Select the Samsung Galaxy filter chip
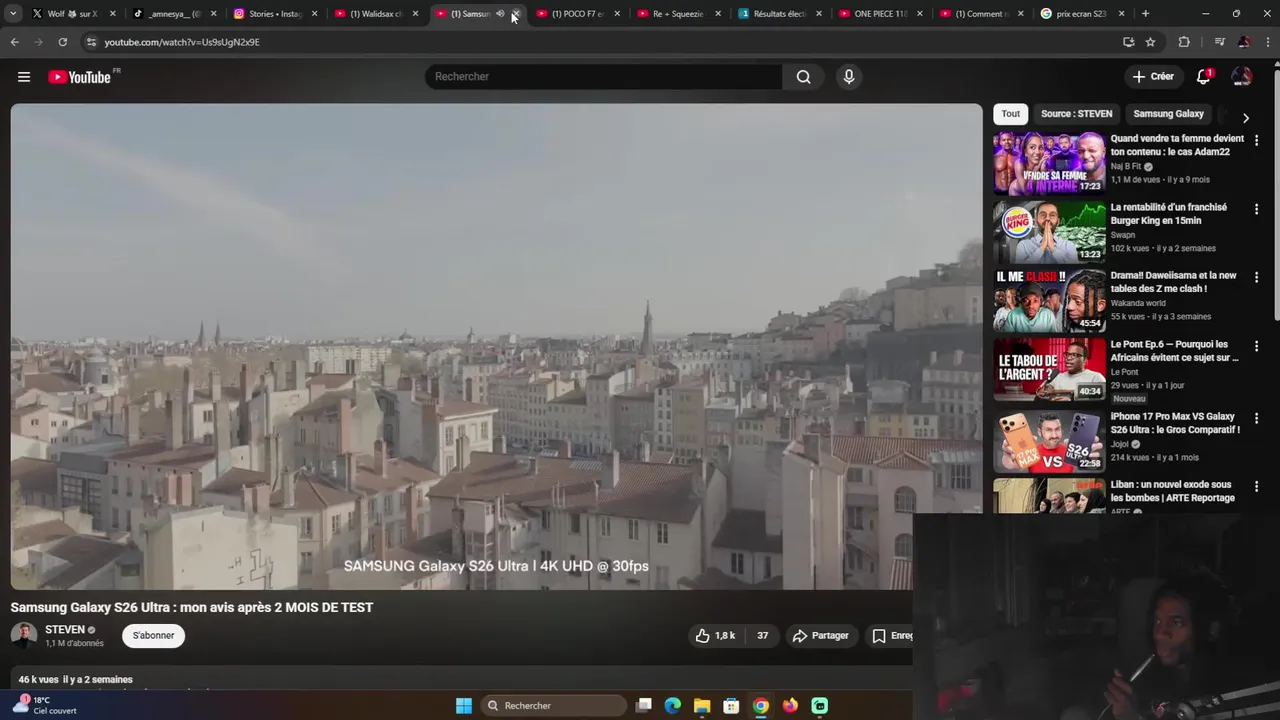This screenshot has width=1280, height=720. coord(1168,114)
